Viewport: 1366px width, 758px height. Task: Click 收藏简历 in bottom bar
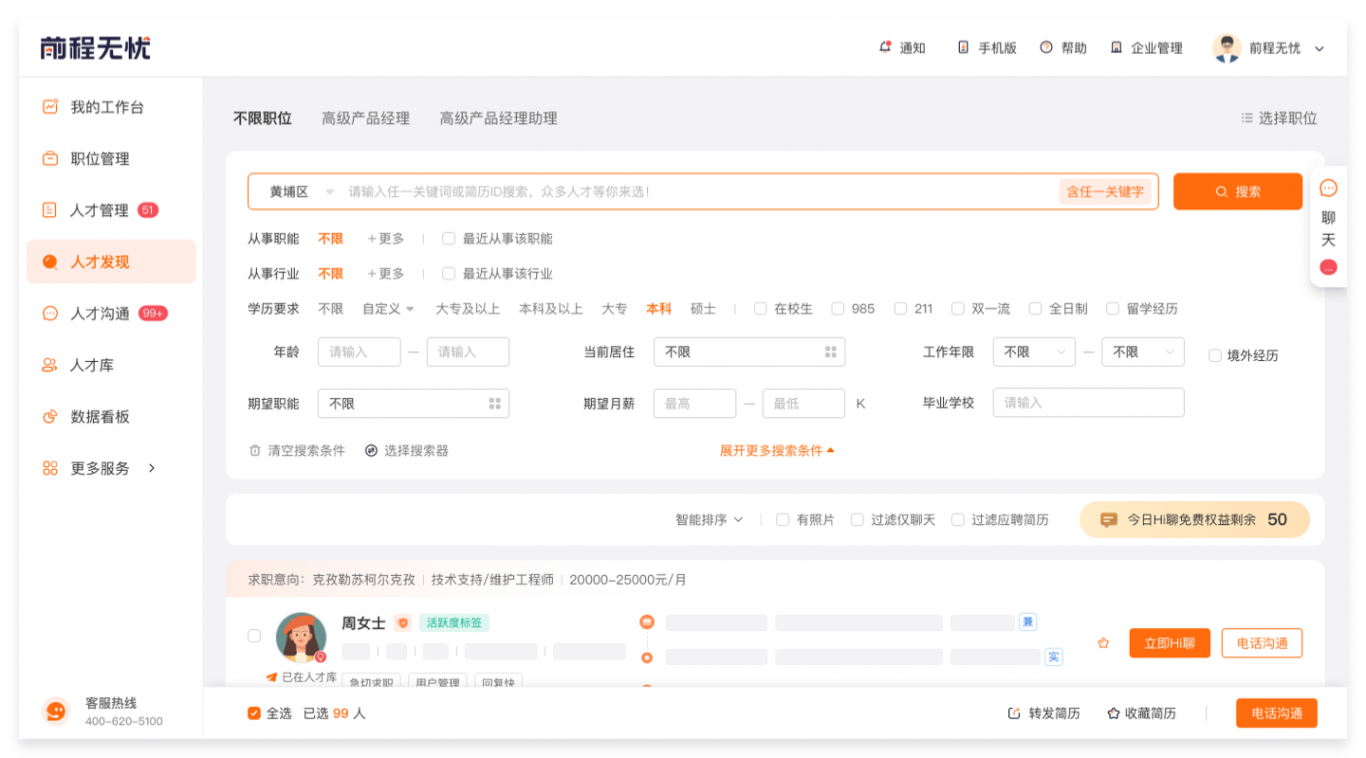(x=1141, y=713)
